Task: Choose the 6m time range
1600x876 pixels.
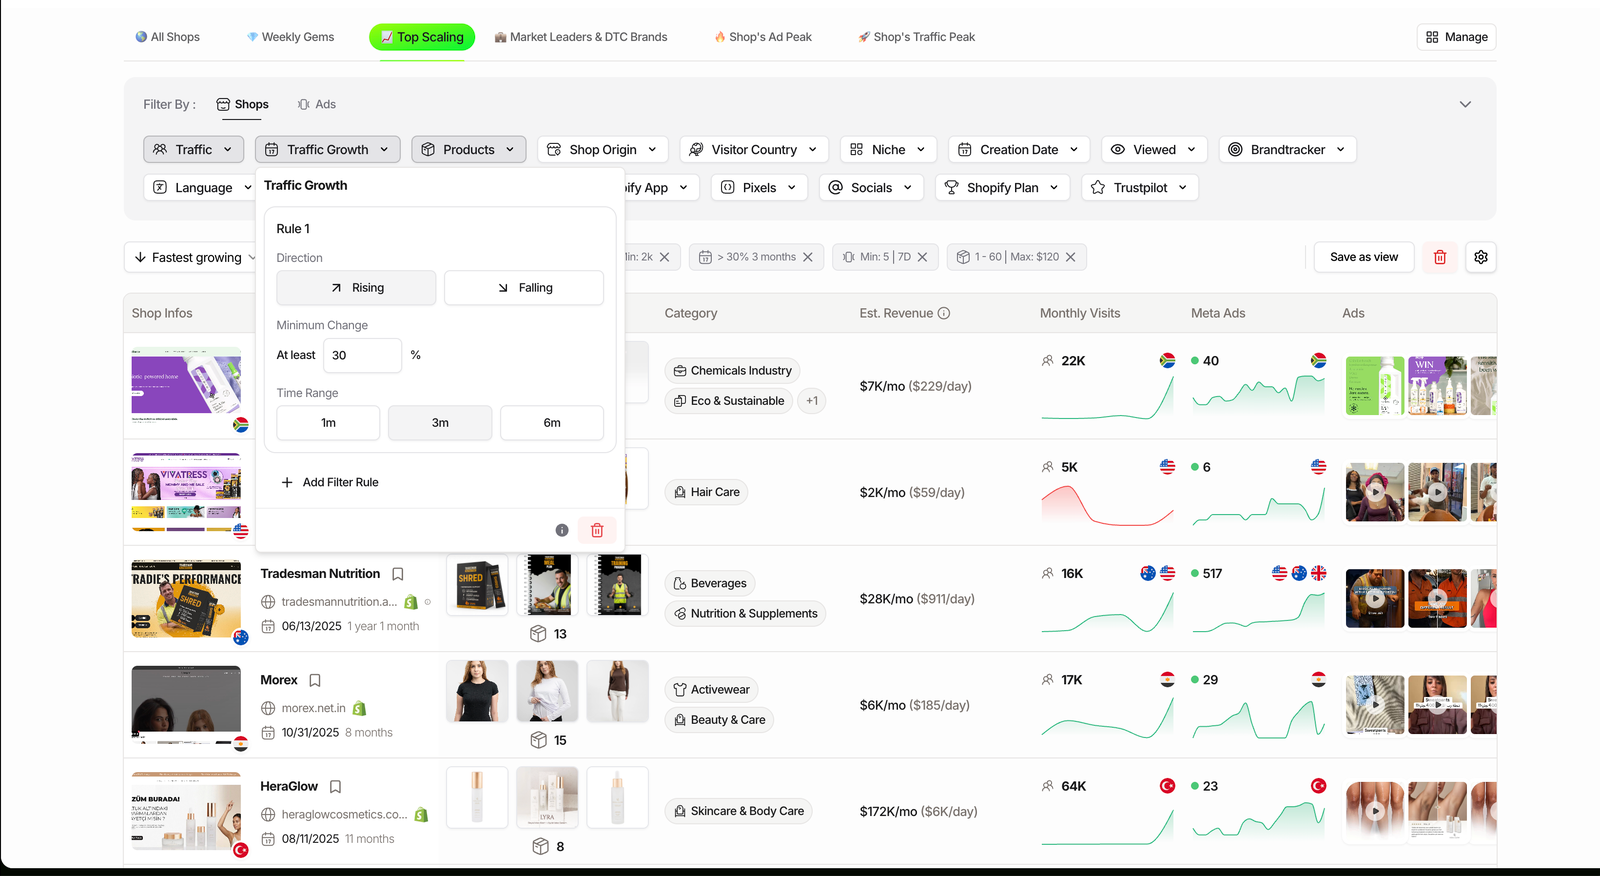Action: 552,423
